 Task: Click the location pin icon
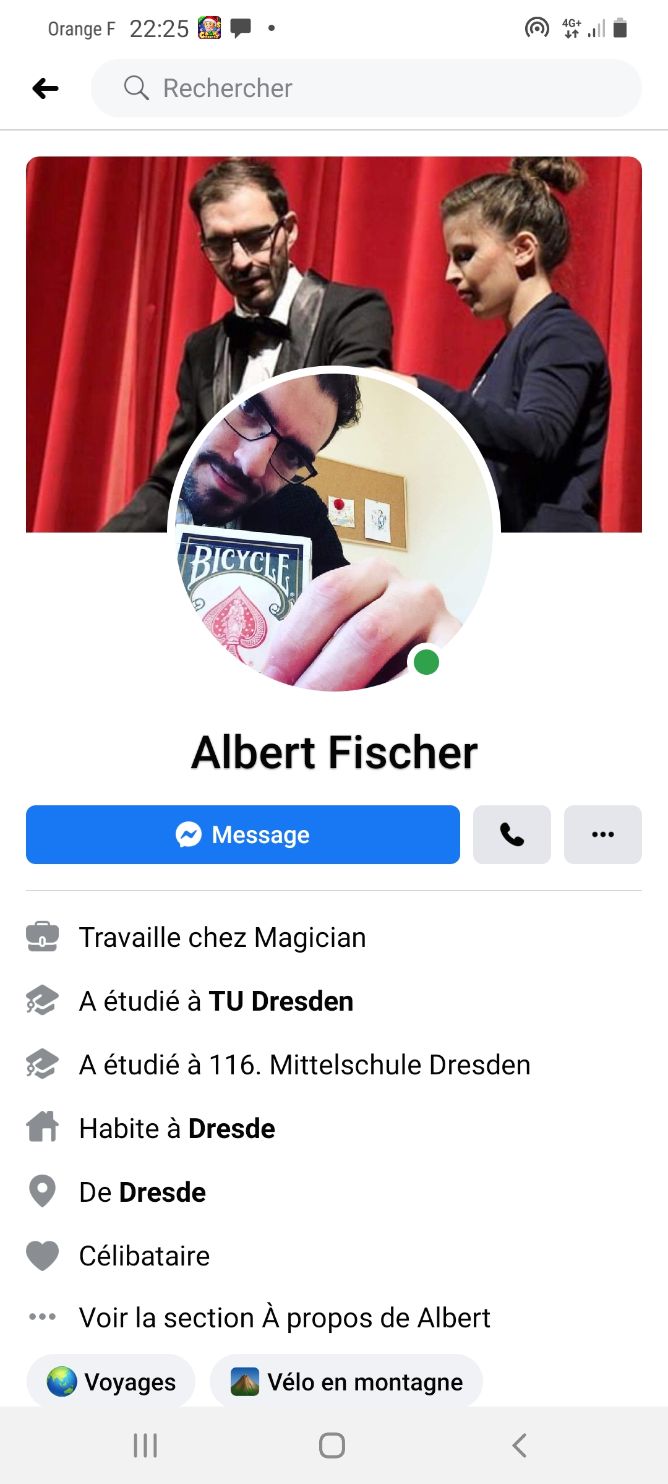[42, 1192]
